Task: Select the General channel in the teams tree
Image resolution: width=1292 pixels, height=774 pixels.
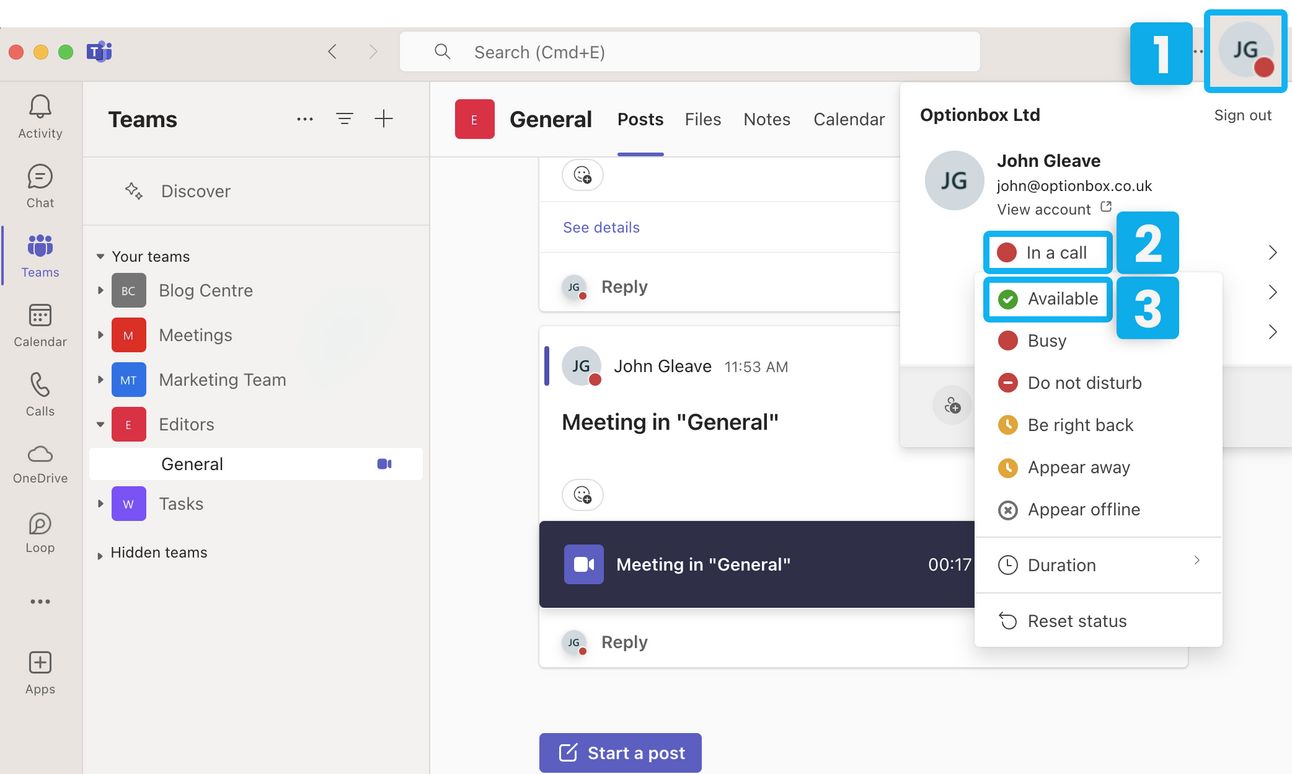Action: (x=256, y=464)
